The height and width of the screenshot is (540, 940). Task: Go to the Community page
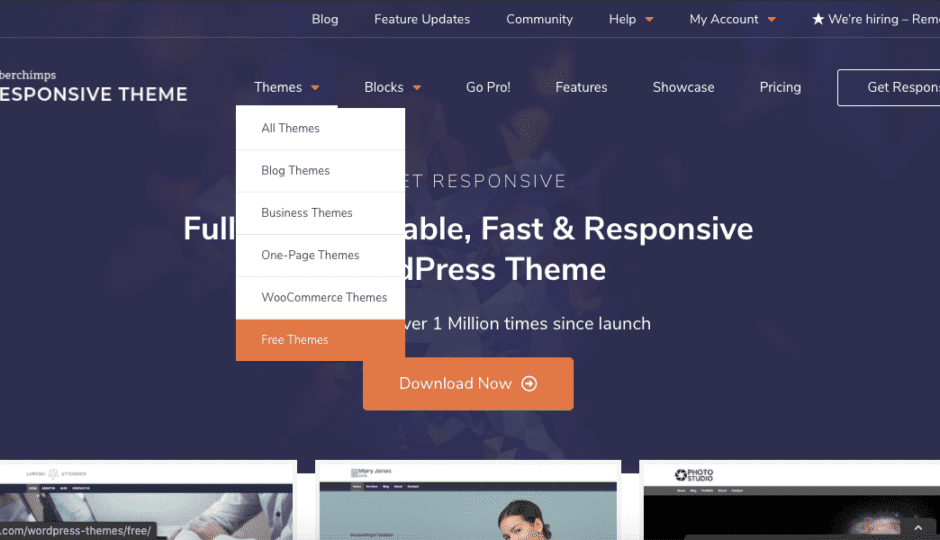[x=540, y=19]
